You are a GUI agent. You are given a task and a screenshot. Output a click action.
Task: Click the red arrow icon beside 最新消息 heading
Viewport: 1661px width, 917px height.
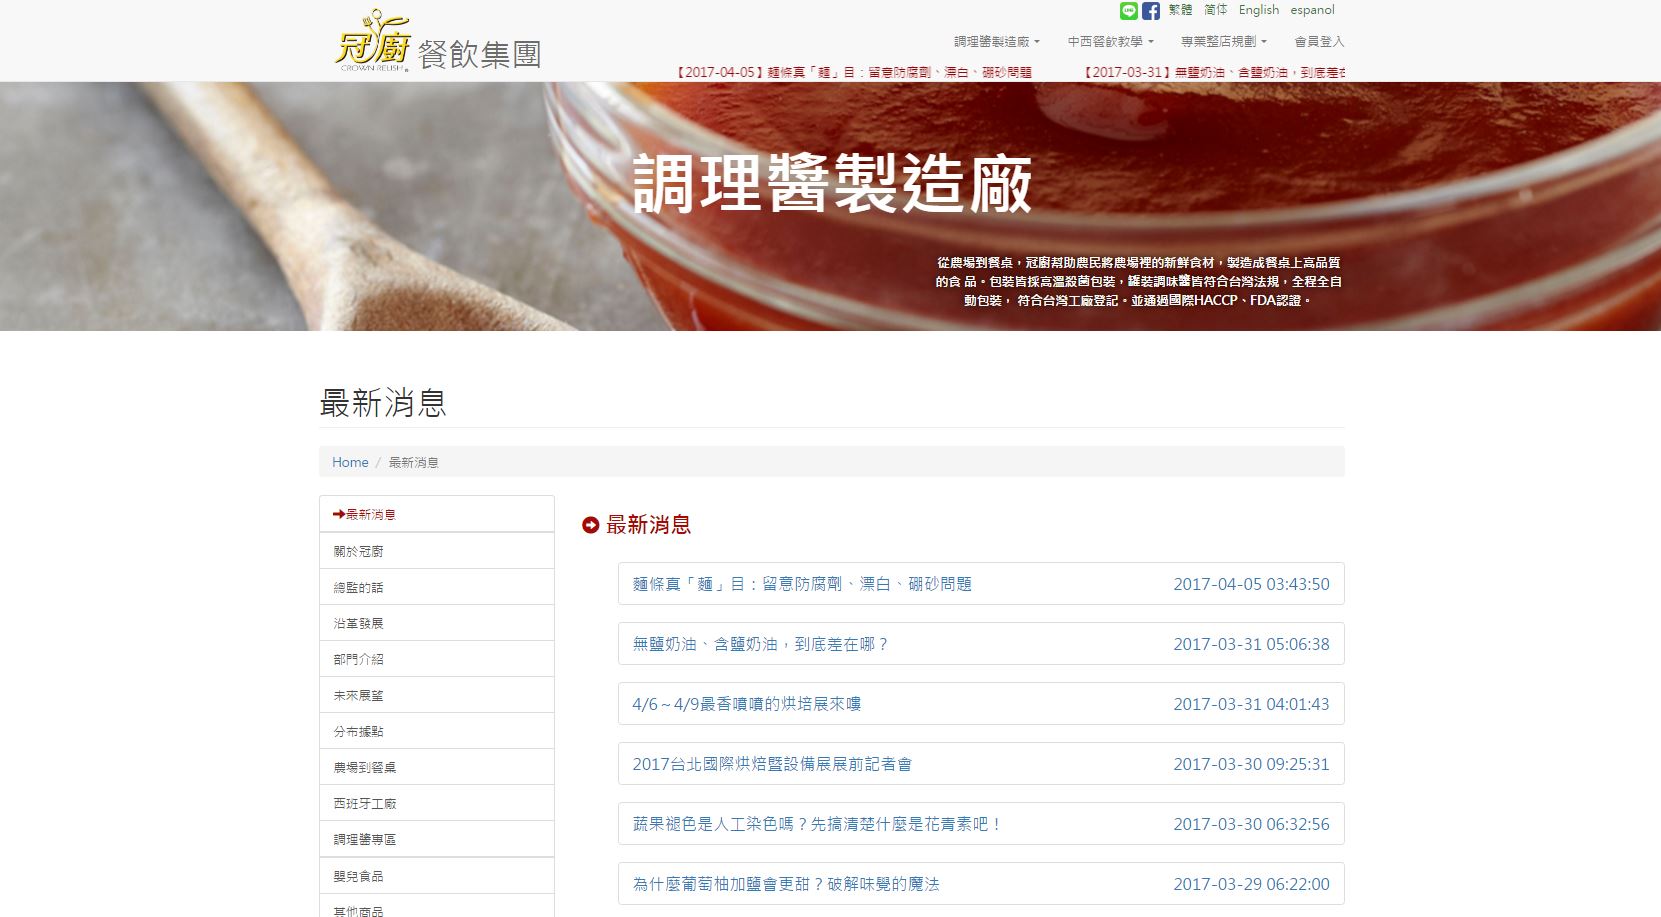coord(591,525)
